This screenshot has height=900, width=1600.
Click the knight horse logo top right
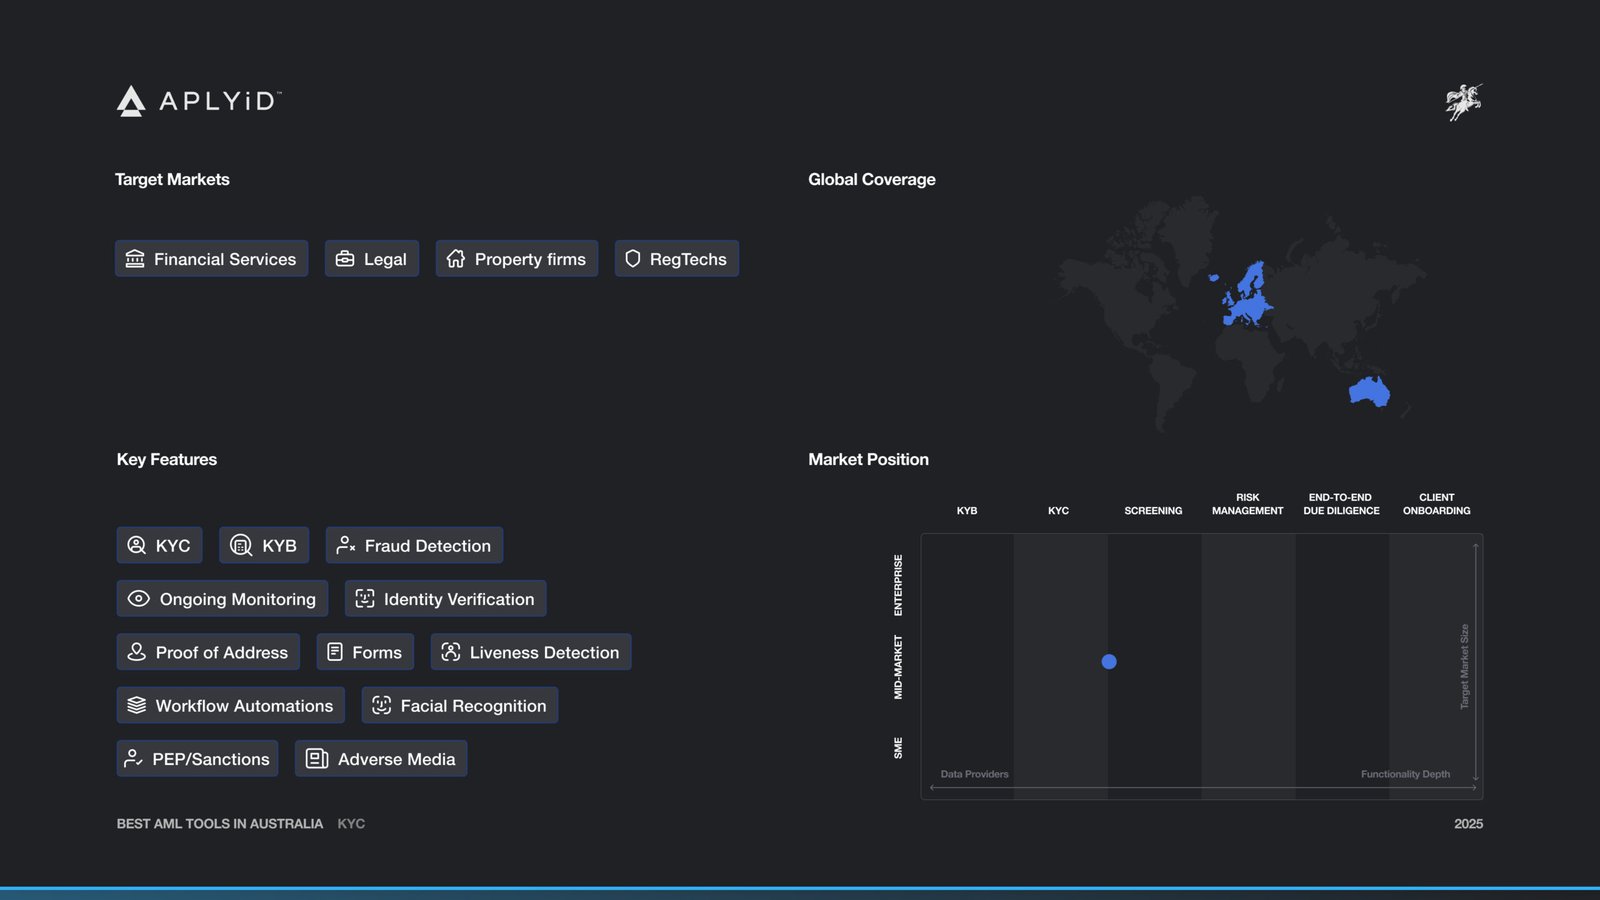1464,102
